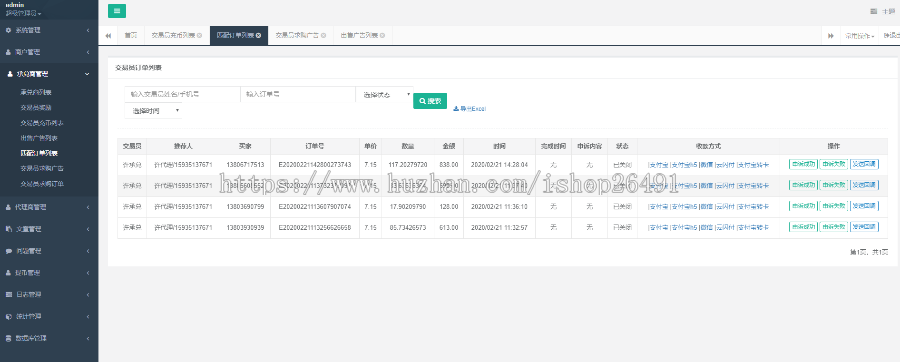Expand the 代理商管理 sidebar menu
The height and width of the screenshot is (362, 900).
tap(49, 207)
